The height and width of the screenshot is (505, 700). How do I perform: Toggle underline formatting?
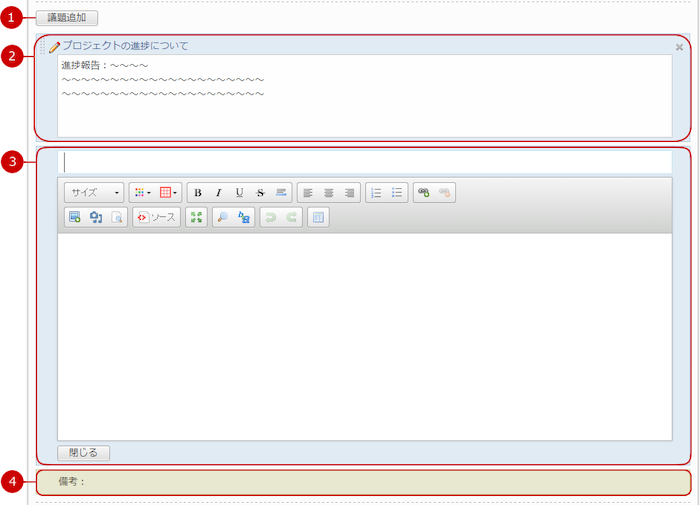coord(239,192)
